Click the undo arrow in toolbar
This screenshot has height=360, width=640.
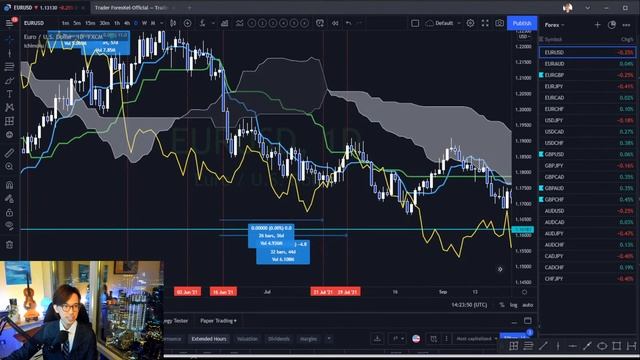pyautogui.click(x=348, y=23)
